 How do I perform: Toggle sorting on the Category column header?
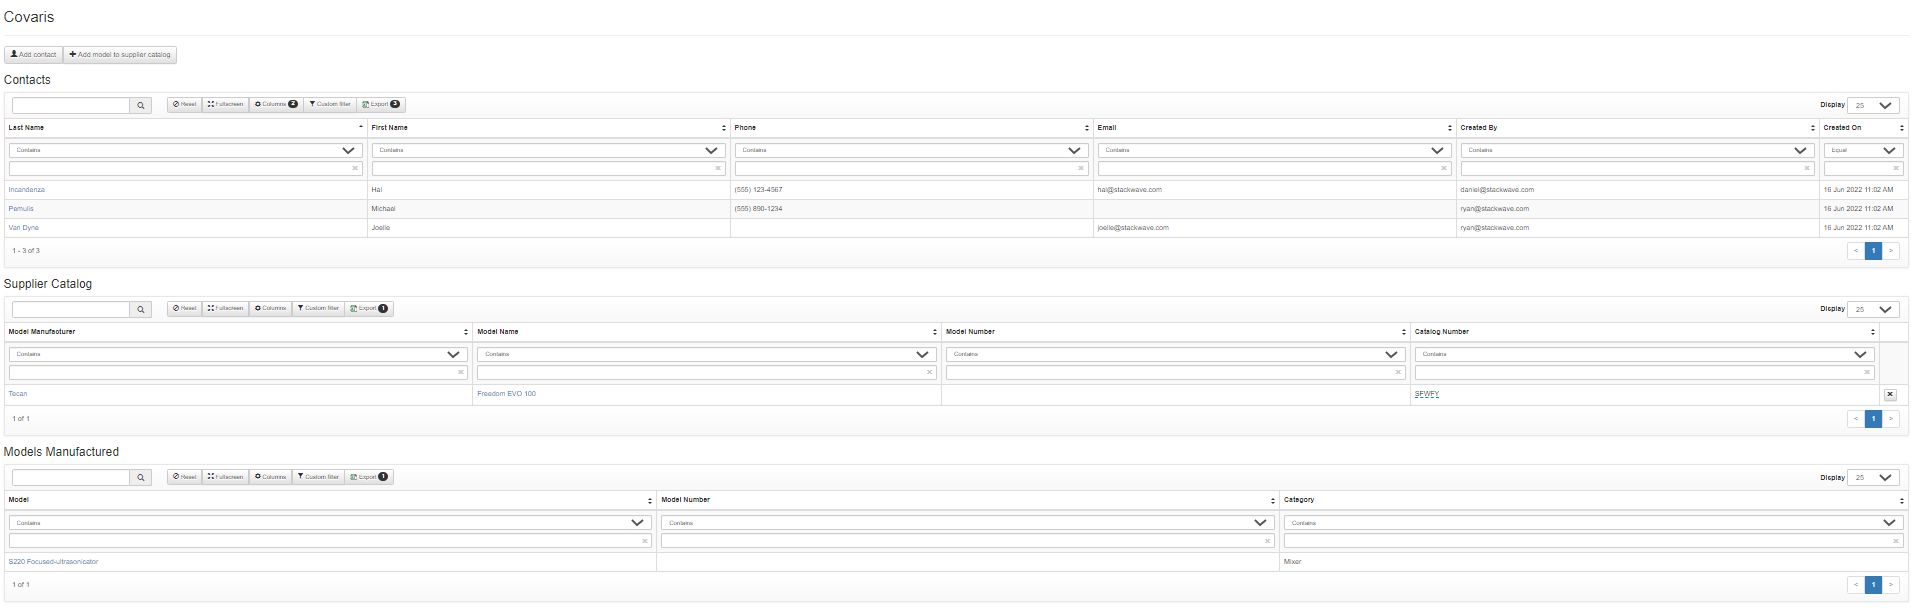(x=1593, y=500)
